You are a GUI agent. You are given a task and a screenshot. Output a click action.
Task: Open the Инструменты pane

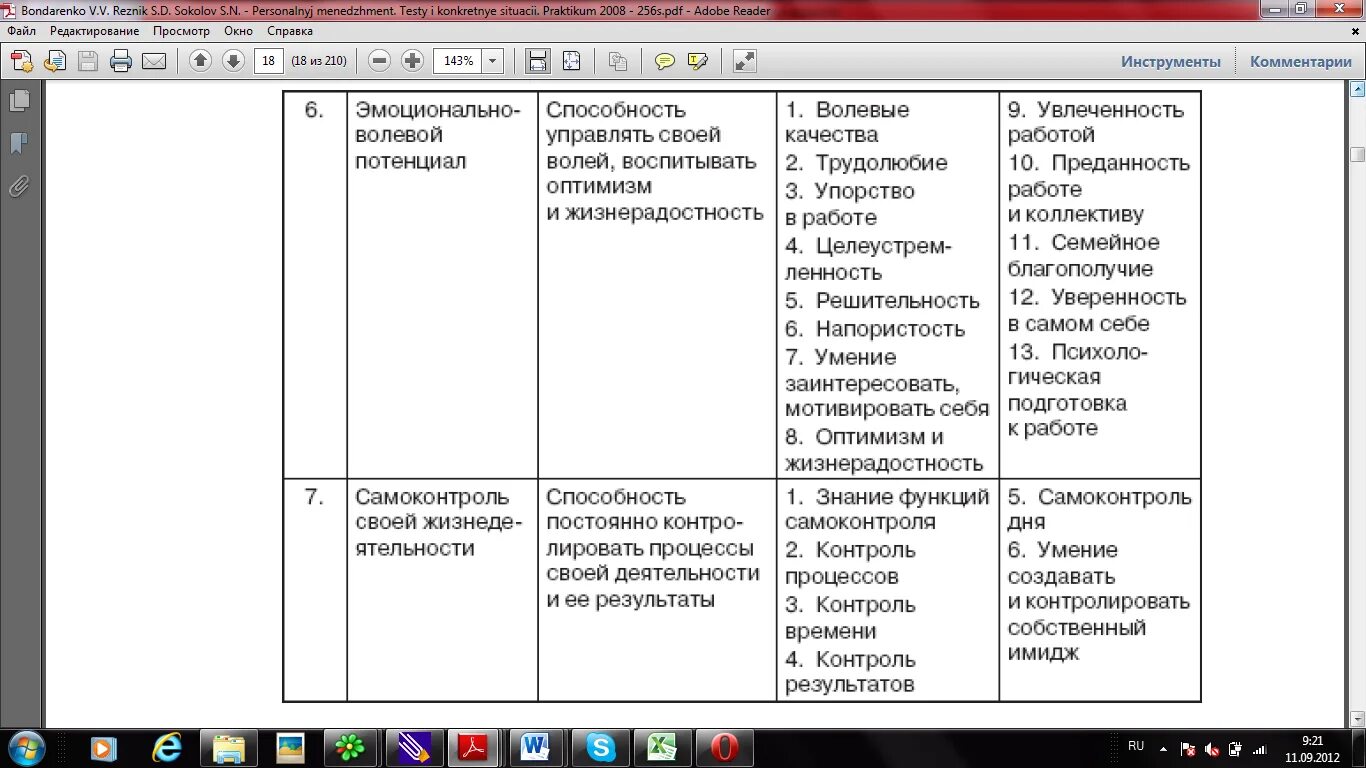[x=1171, y=61]
